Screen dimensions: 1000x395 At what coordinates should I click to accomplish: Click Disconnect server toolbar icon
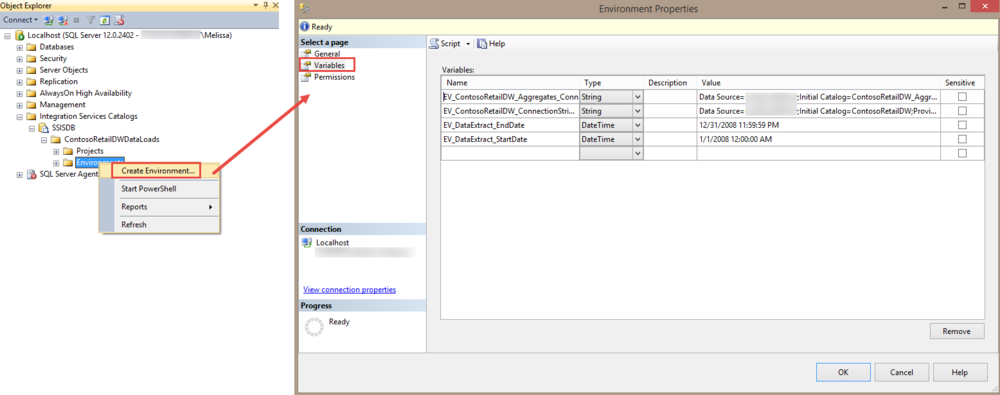pos(62,20)
